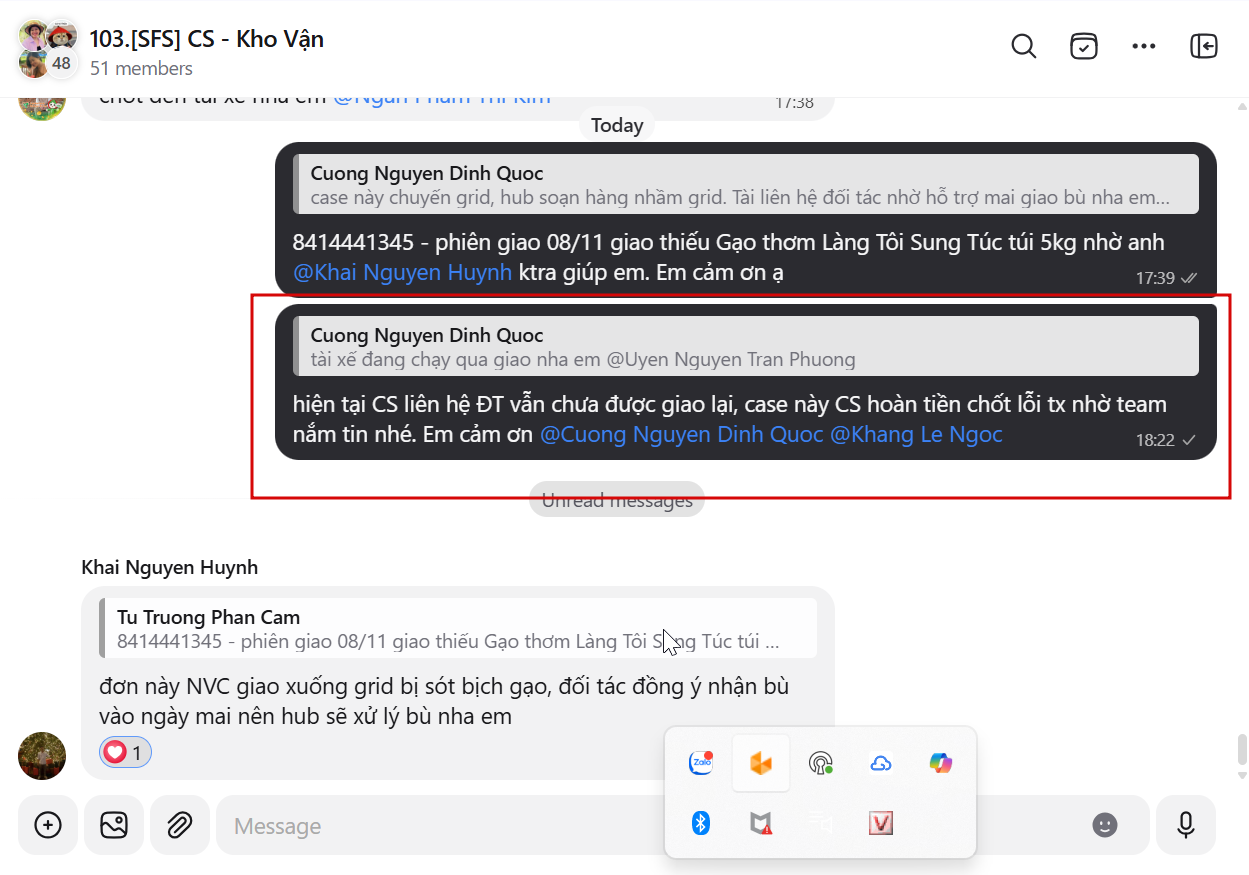Click the 18:22 timestamp on the sent message
Image resolution: width=1249 pixels, height=875 pixels.
click(1155, 440)
